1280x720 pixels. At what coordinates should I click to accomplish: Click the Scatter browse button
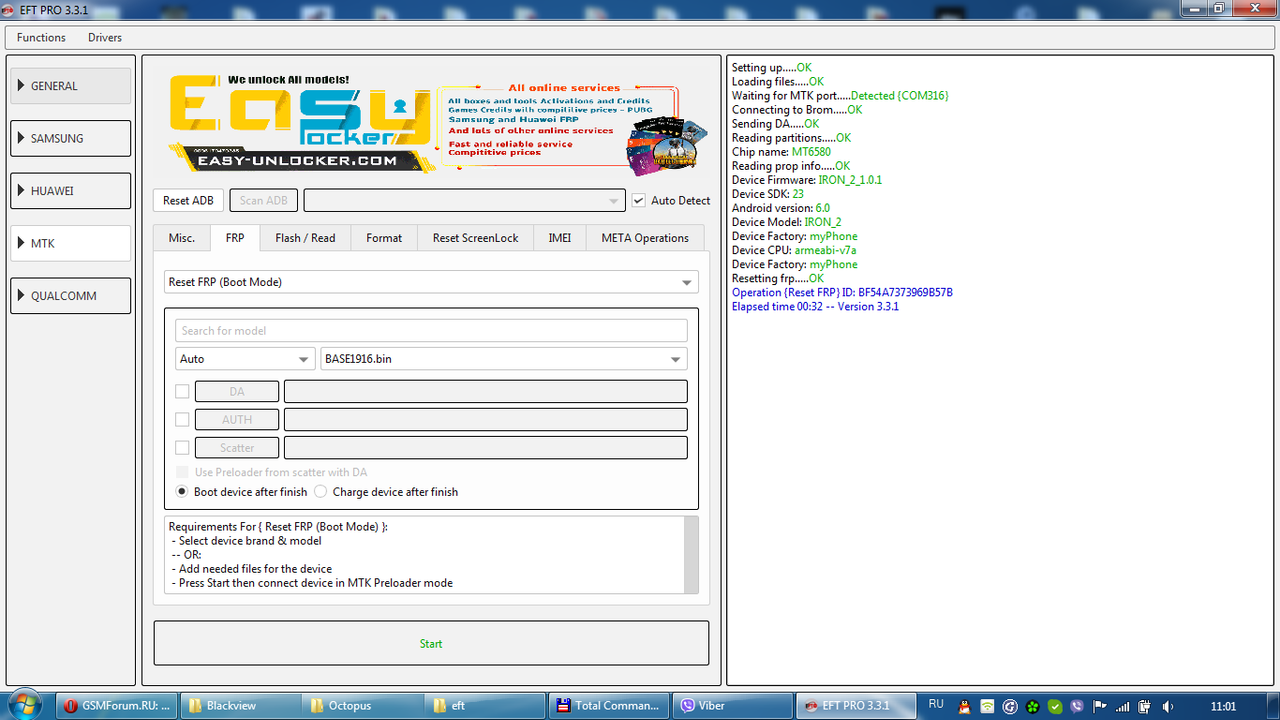tap(237, 447)
